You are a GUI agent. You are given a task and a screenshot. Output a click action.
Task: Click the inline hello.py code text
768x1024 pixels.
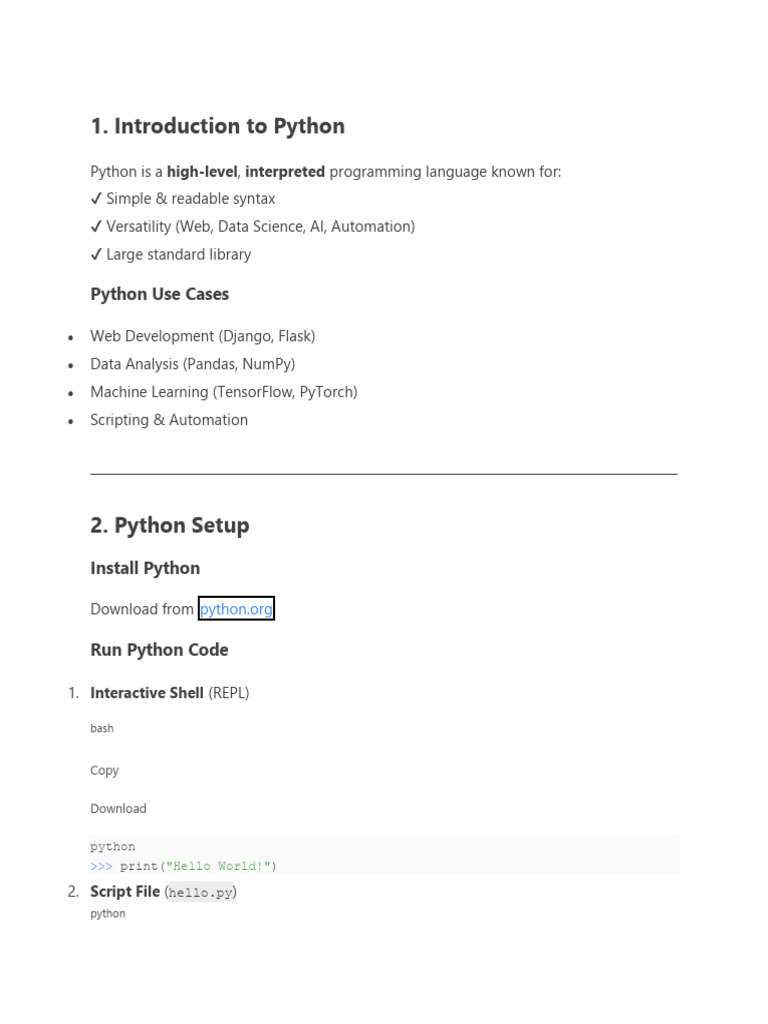click(x=200, y=892)
